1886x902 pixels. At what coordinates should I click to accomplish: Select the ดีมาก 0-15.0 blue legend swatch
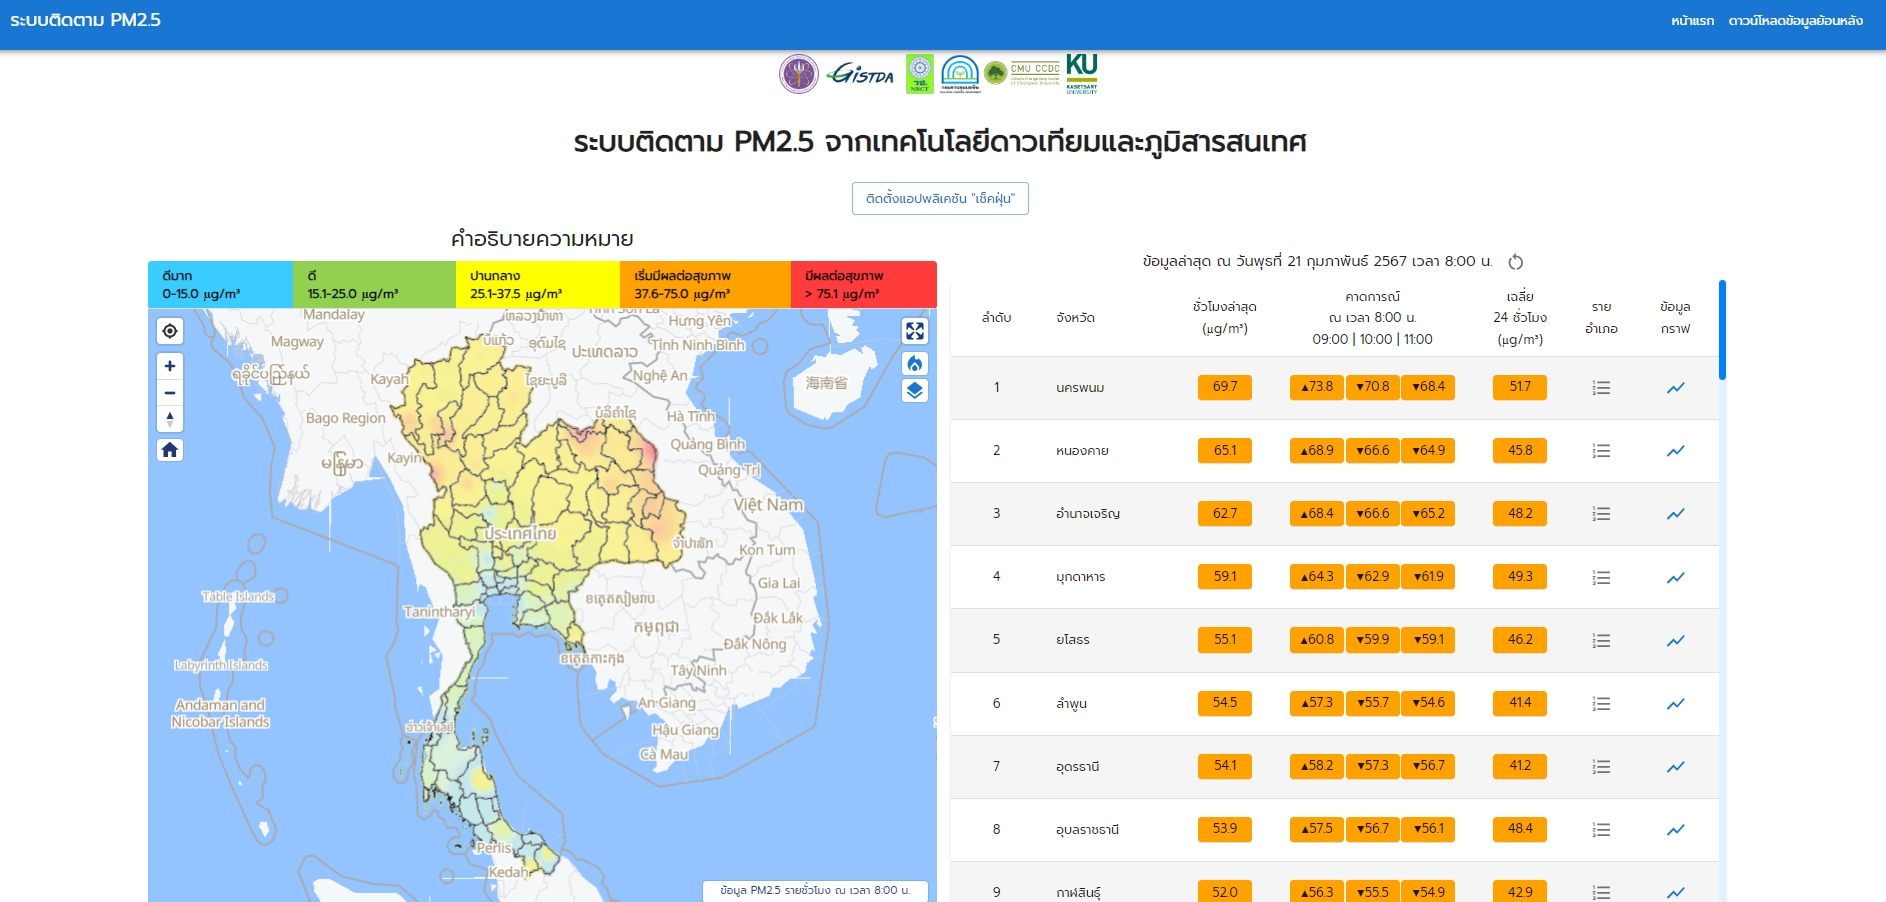tap(220, 284)
